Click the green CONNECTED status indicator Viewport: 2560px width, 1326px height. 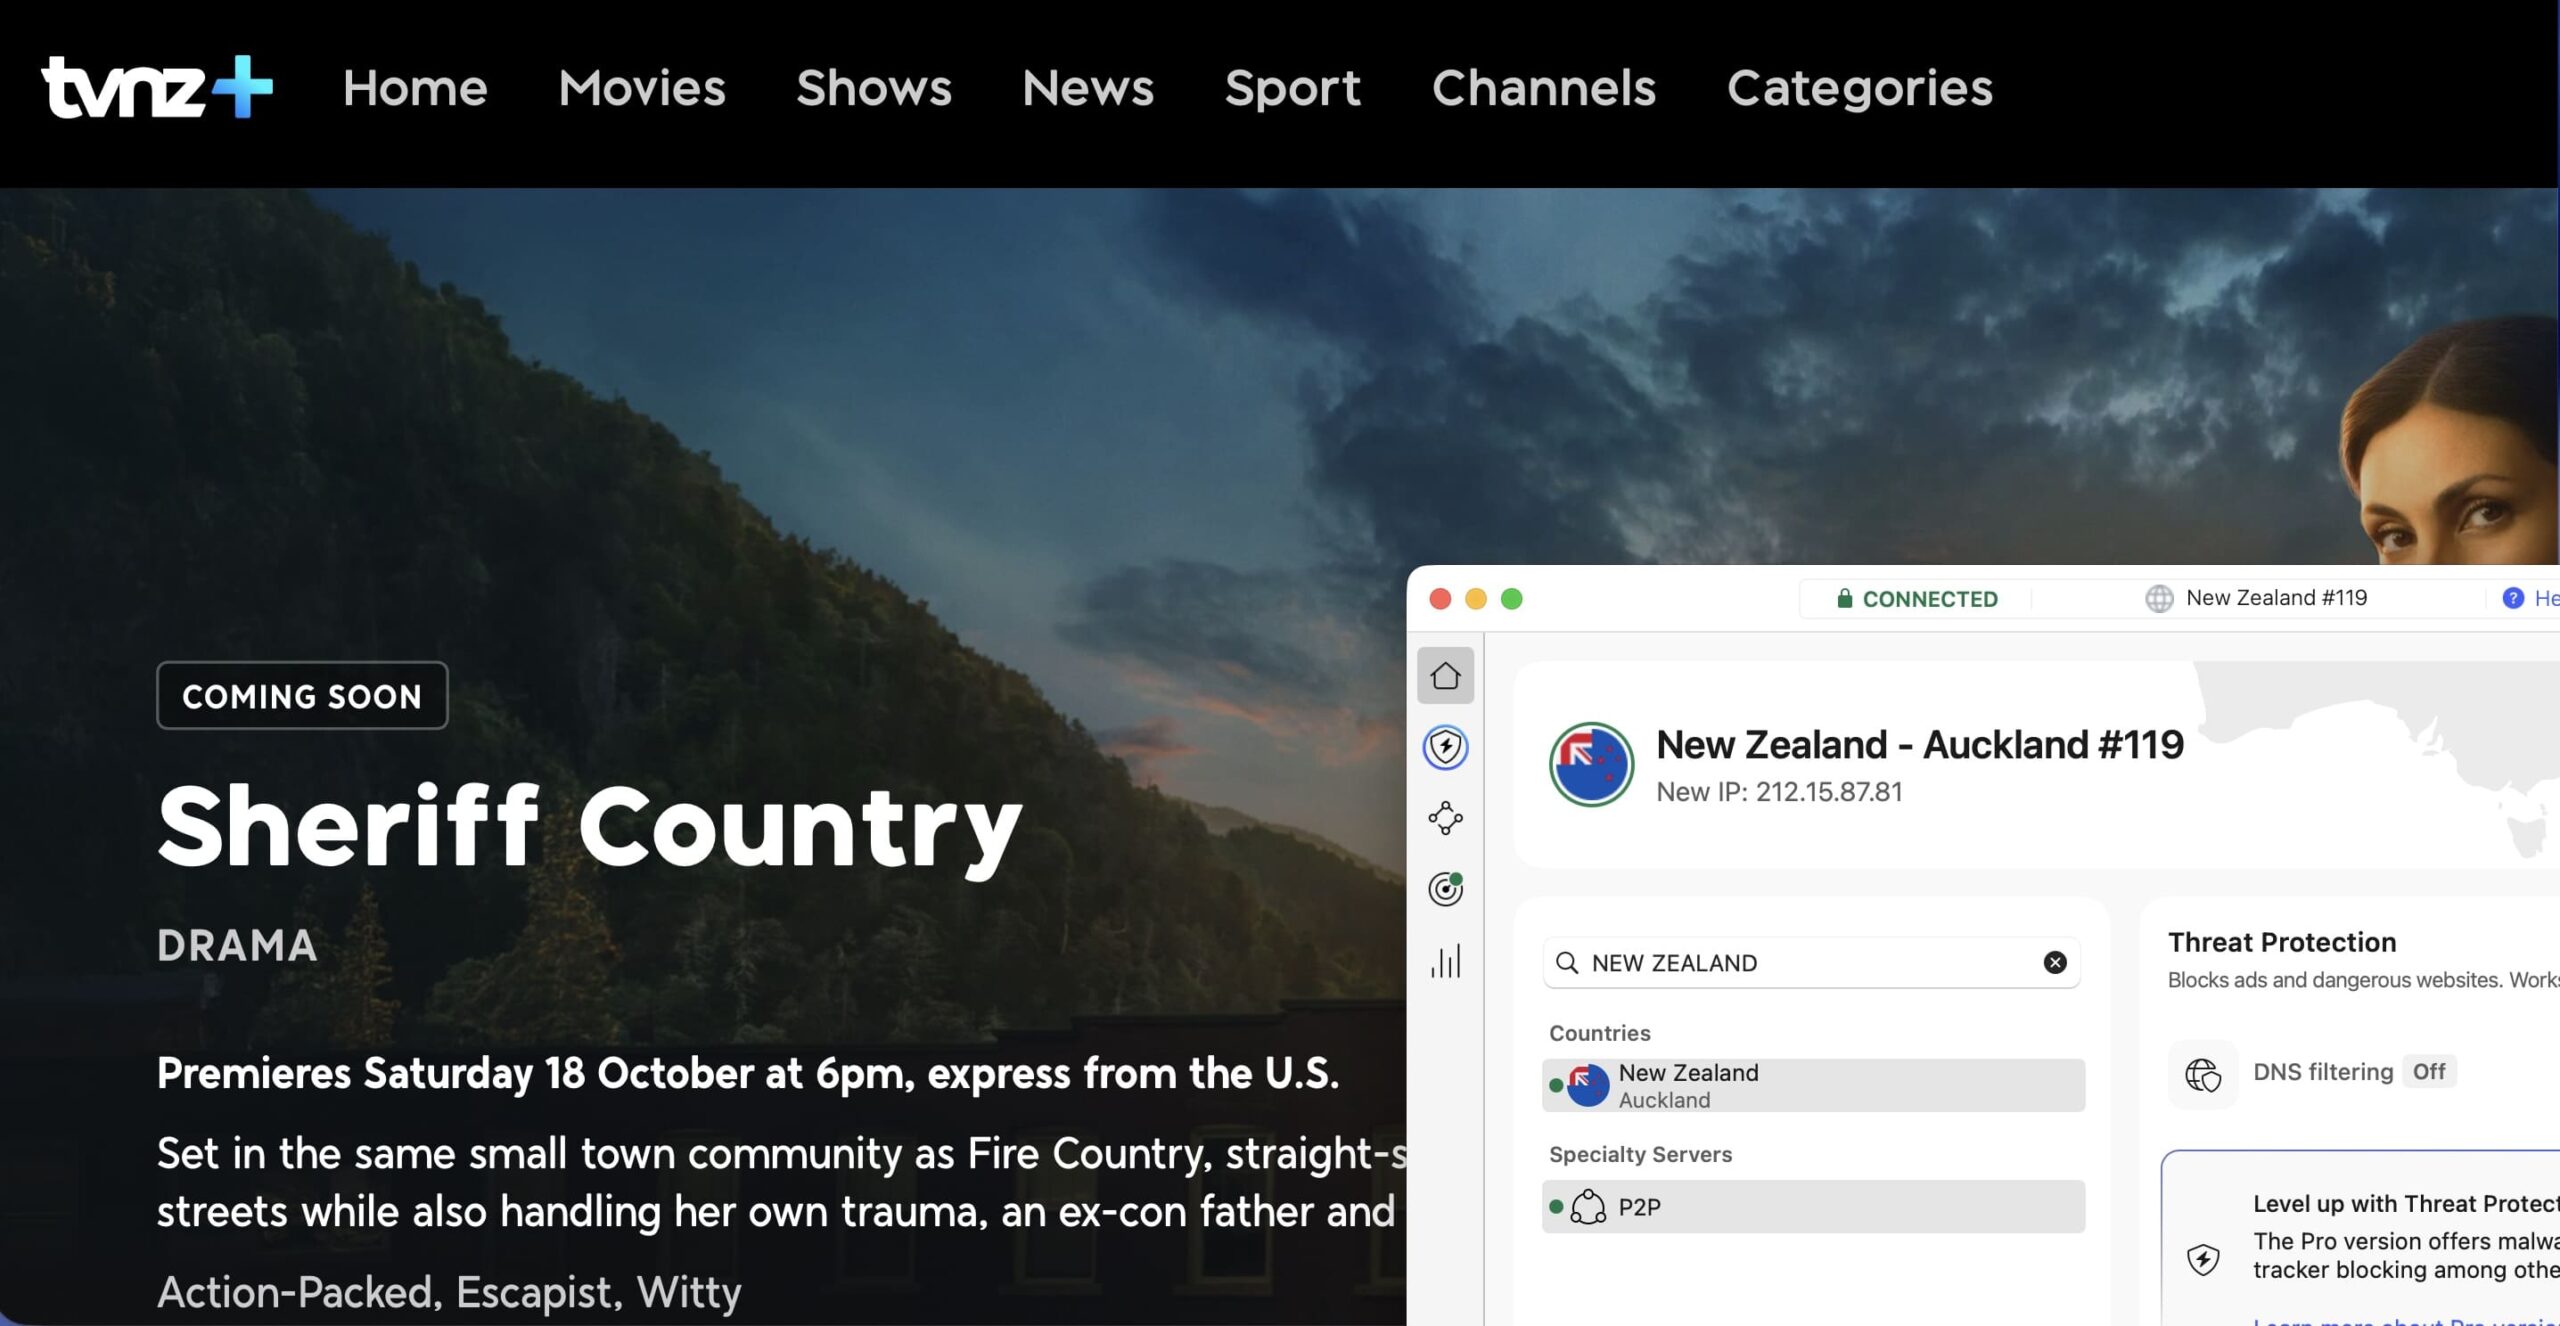coord(1915,598)
